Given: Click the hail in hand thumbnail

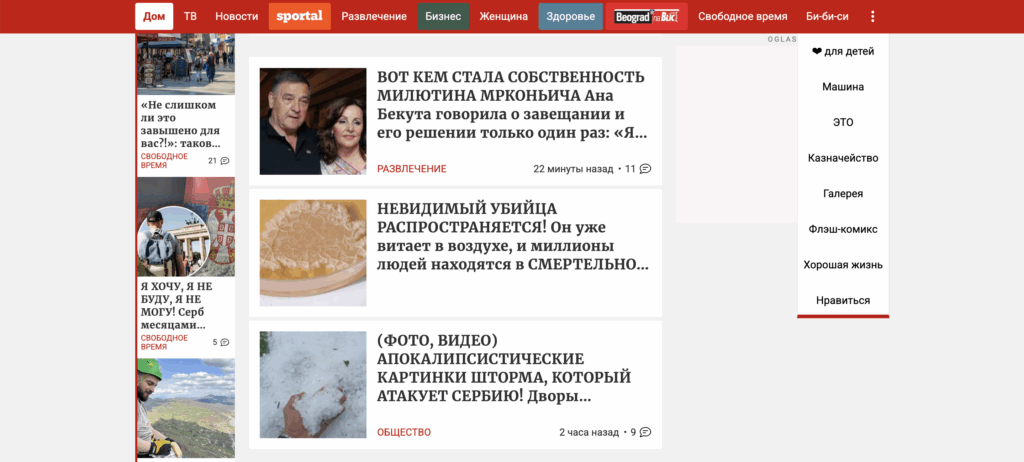Looking at the screenshot, I should pos(313,384).
